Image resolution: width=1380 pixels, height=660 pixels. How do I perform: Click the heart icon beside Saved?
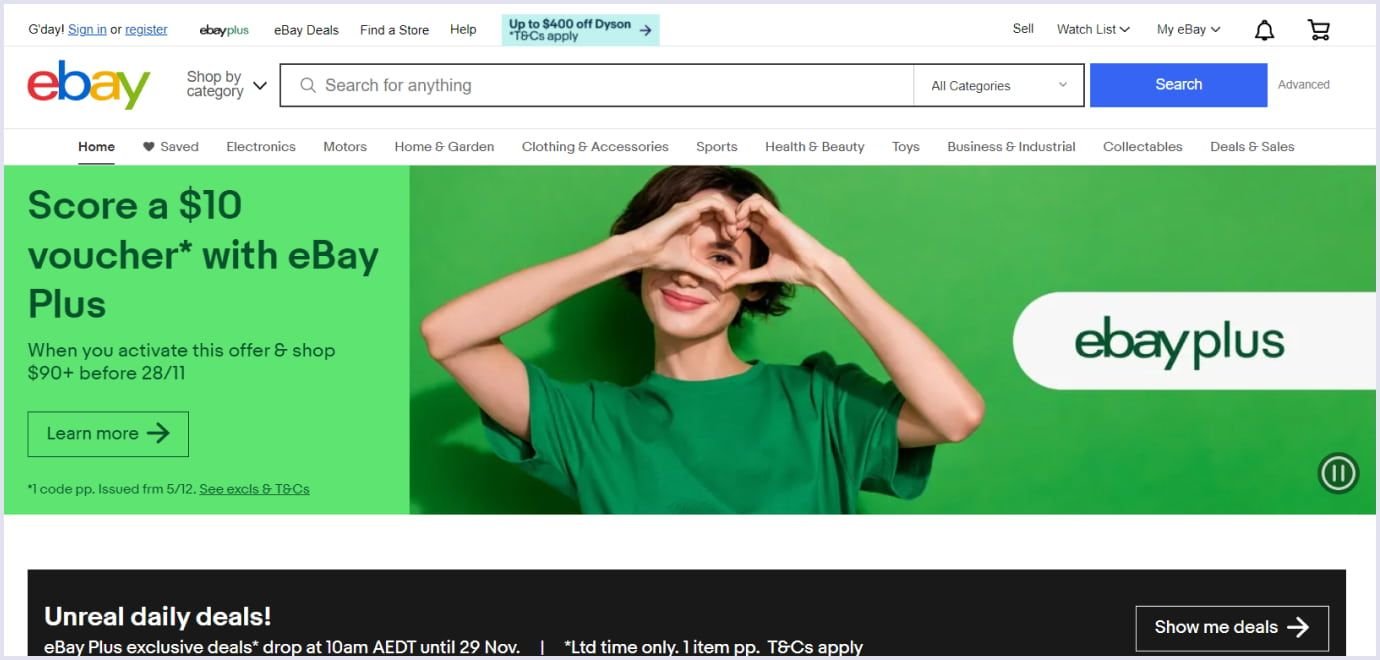click(x=148, y=147)
